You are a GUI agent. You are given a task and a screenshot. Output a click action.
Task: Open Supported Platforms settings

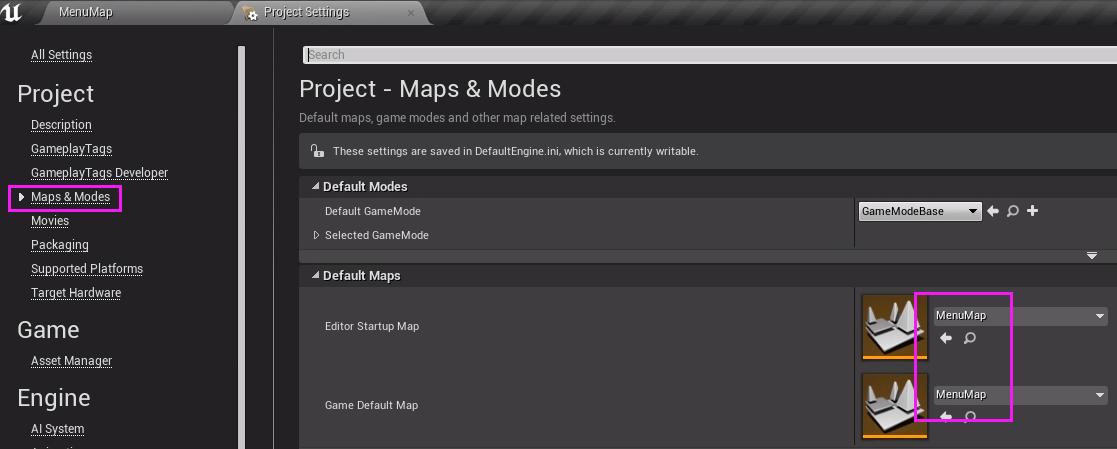[x=87, y=269]
